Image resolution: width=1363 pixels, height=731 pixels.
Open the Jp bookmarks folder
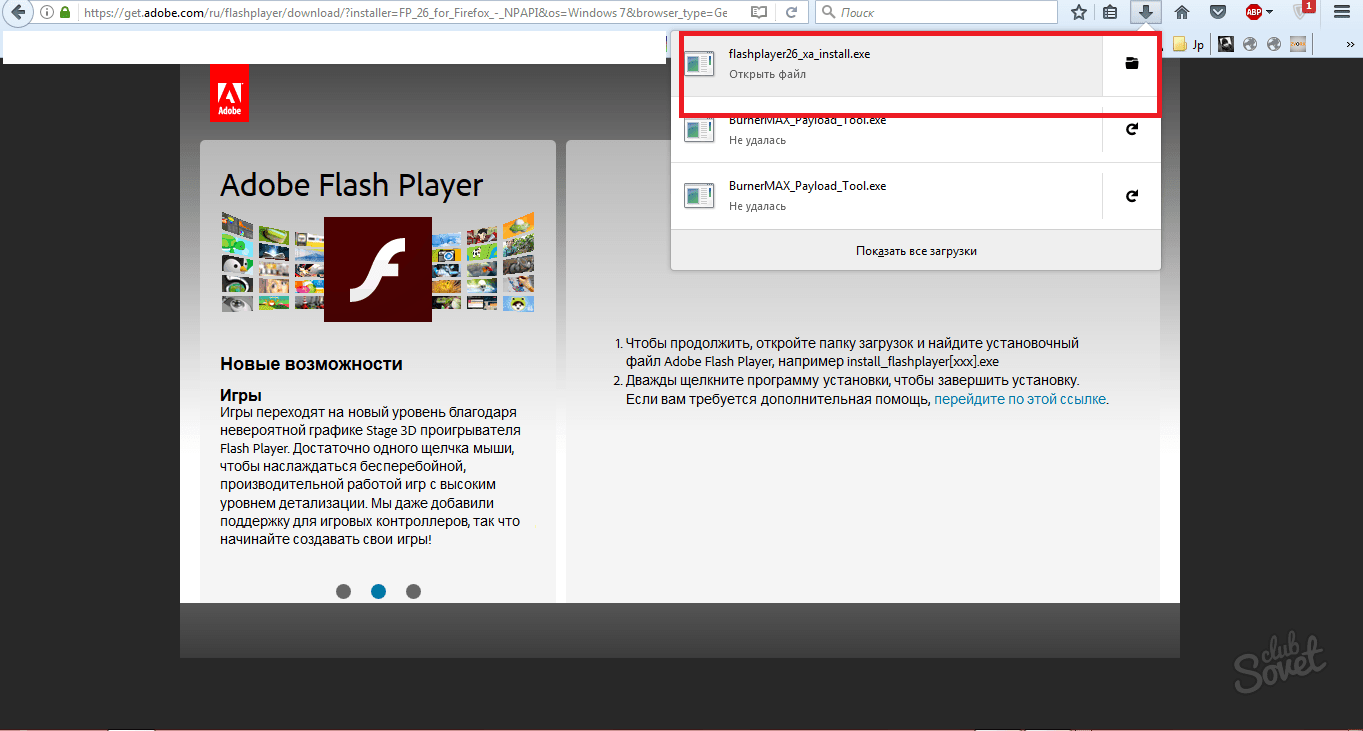tap(1189, 44)
